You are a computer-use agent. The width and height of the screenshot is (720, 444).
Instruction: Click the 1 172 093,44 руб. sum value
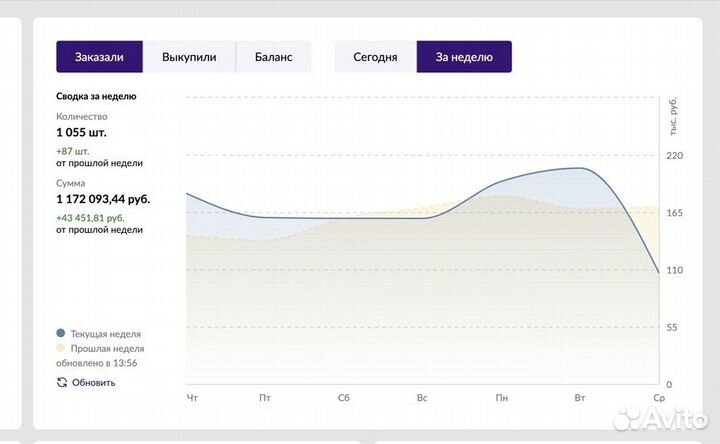[x=103, y=199]
